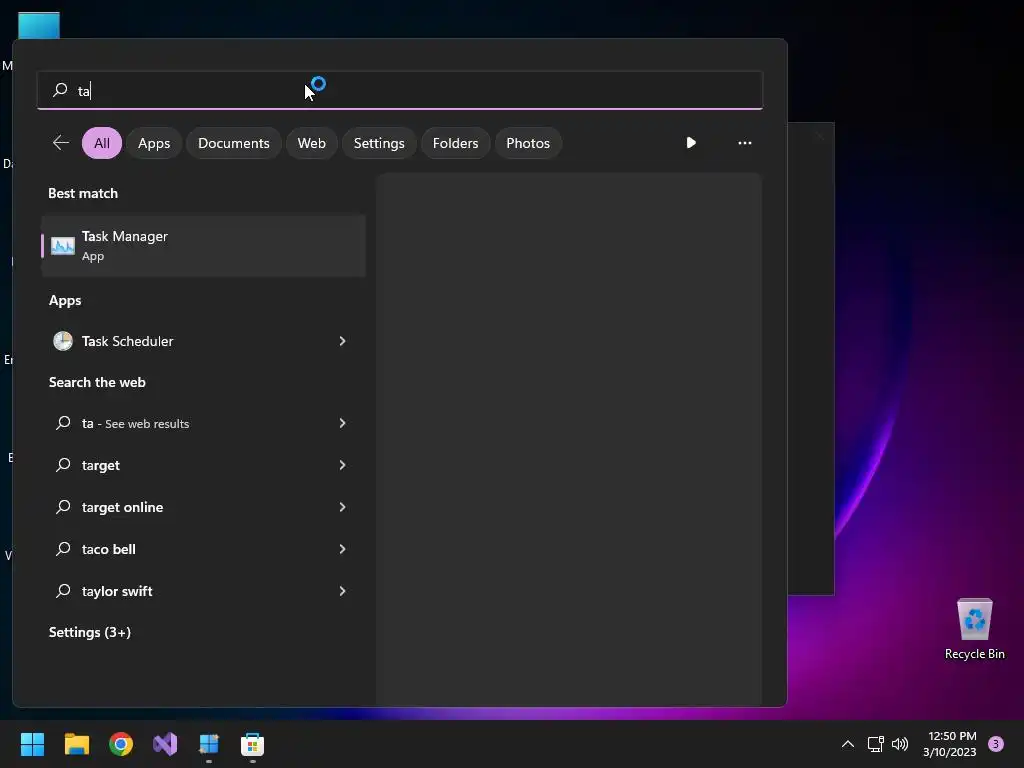Select the 'target online' web suggestion
The height and width of the screenshot is (768, 1024).
point(203,507)
